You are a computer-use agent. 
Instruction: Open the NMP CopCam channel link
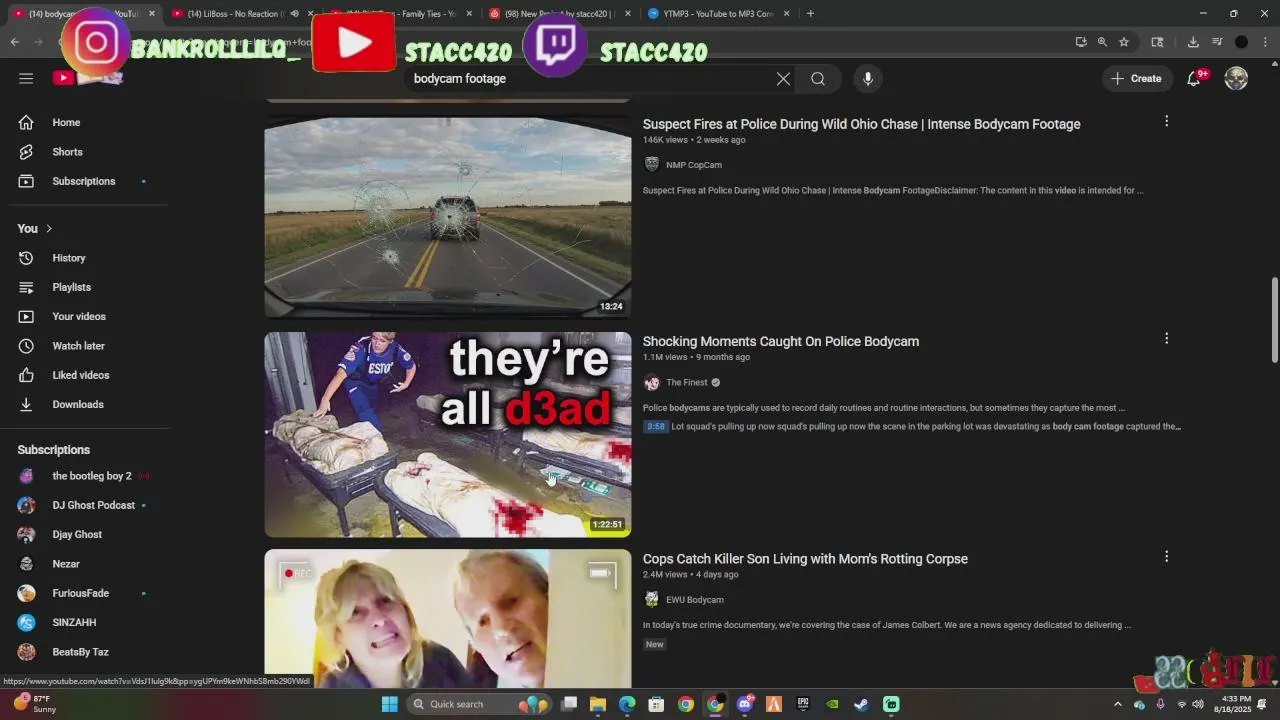coord(693,165)
